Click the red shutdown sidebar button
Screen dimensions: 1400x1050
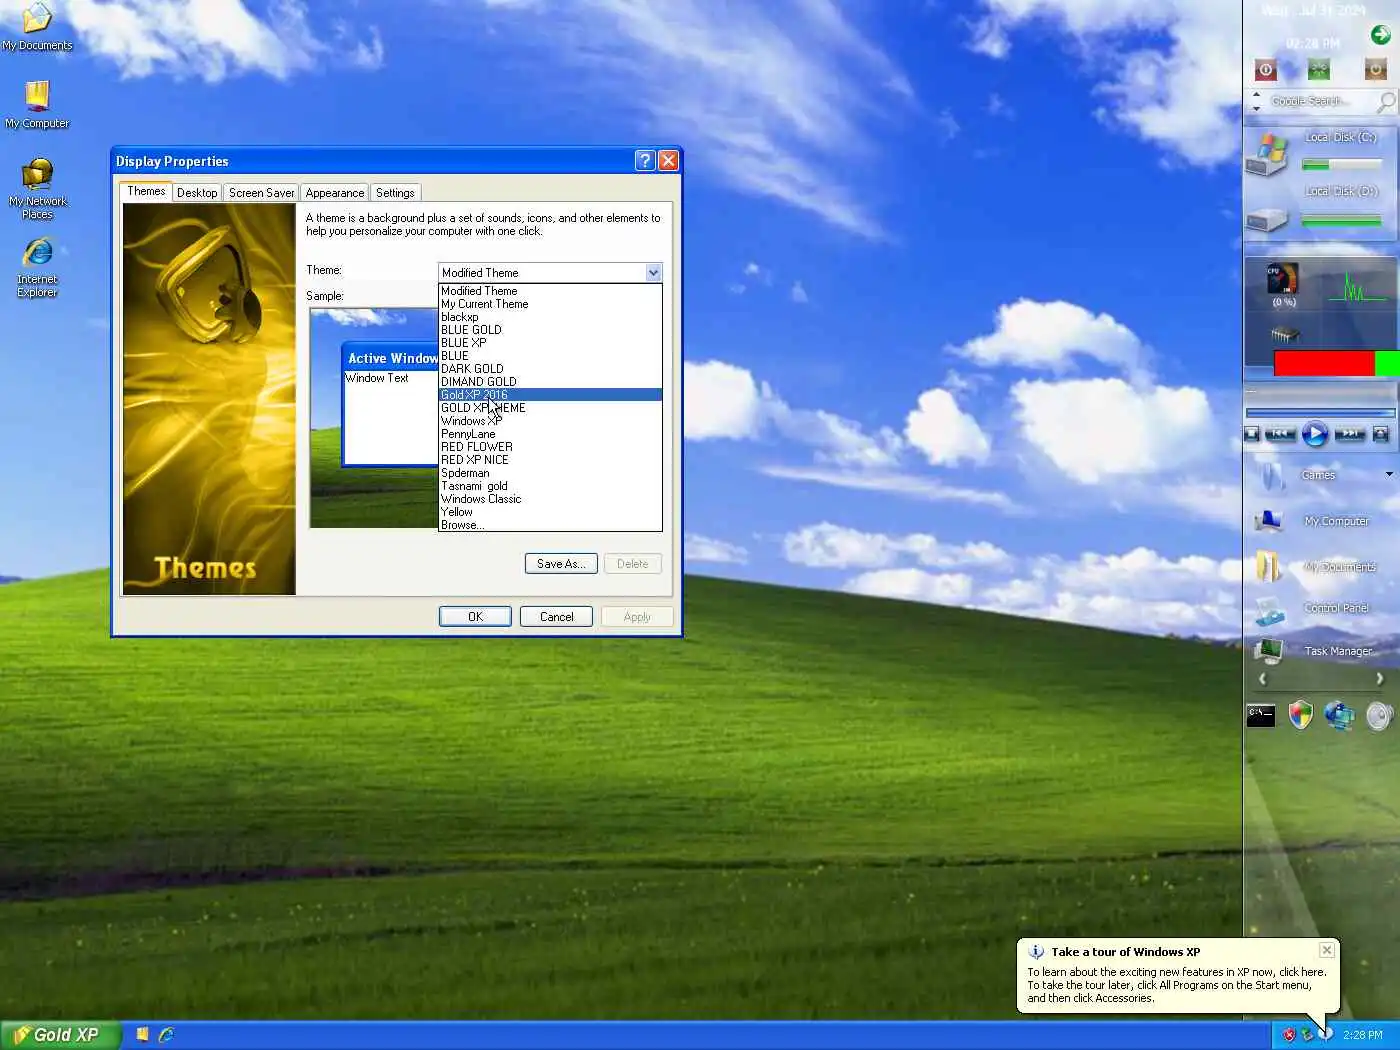pyautogui.click(x=1265, y=69)
